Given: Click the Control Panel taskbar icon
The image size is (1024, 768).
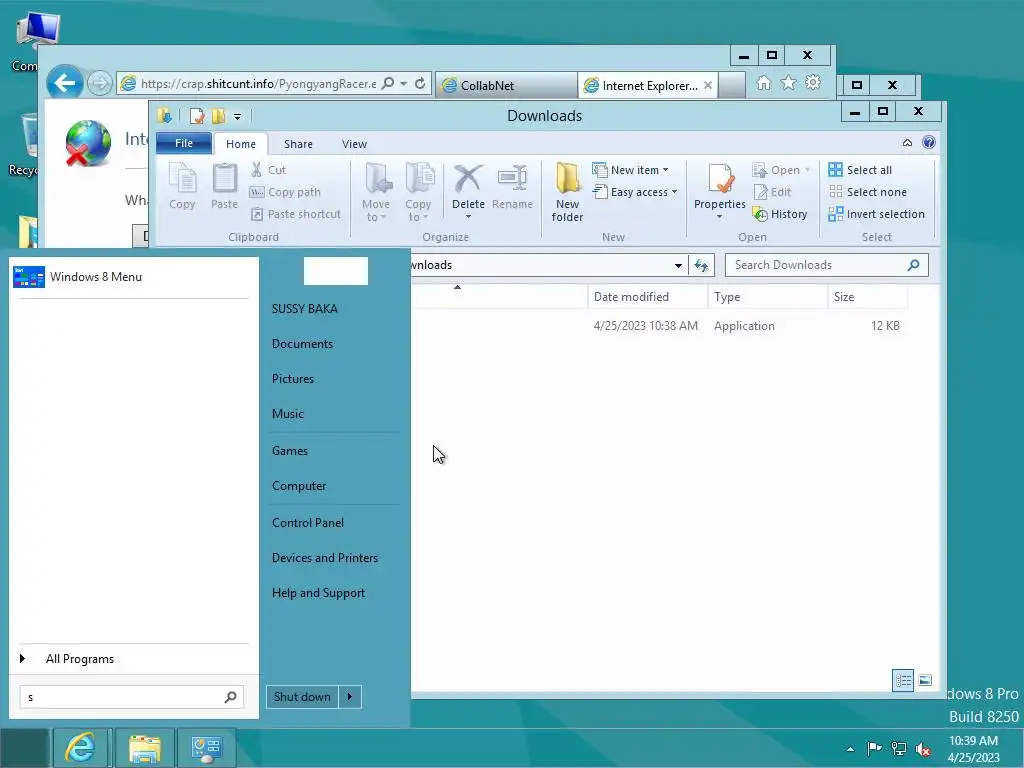Looking at the screenshot, I should tap(207, 748).
